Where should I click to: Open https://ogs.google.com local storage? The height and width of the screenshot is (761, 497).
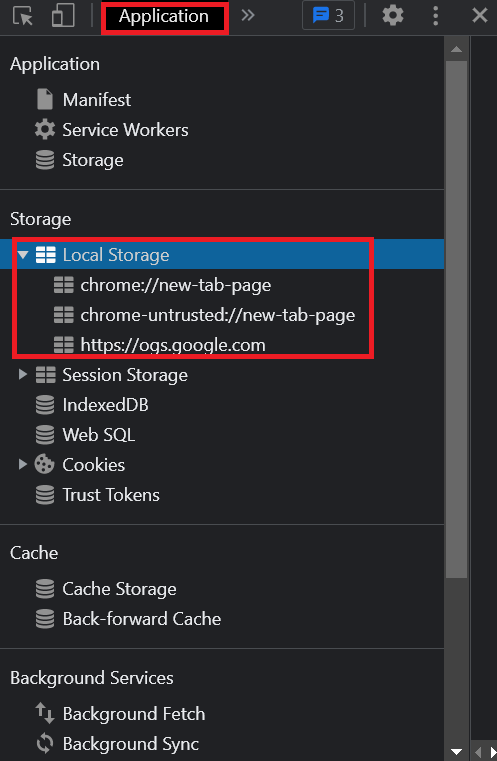[173, 345]
